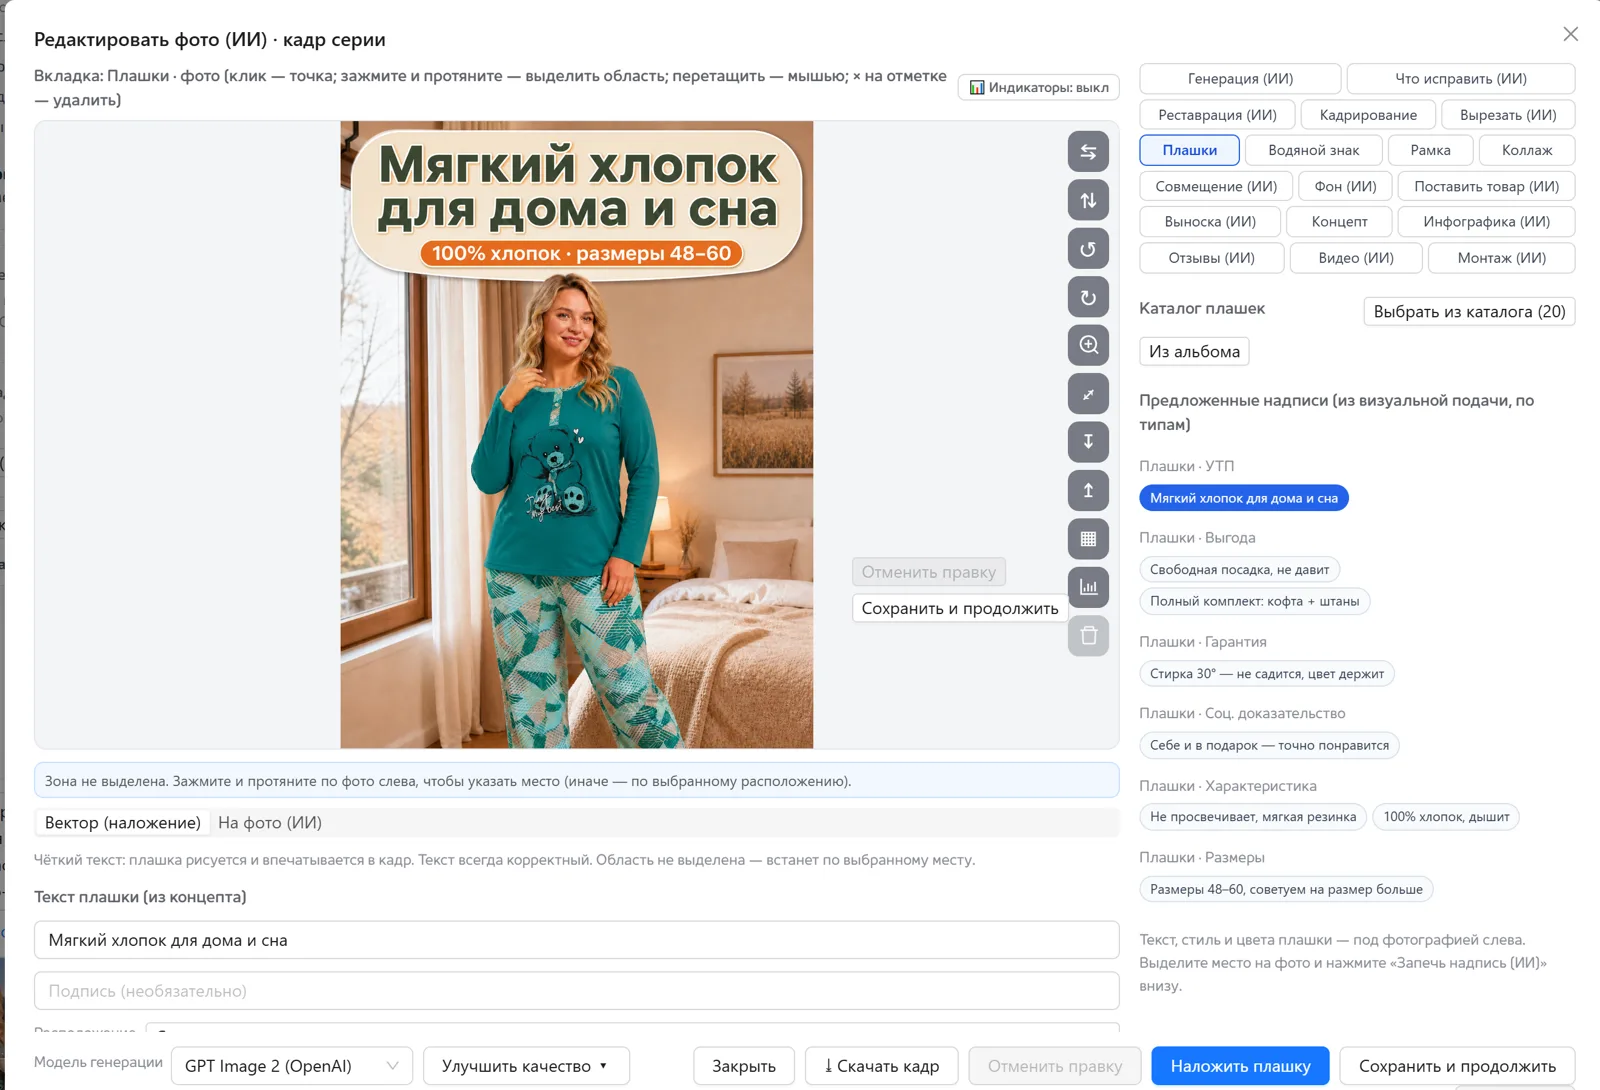Open the GPT Image 2 (OpenAI) model dropdown
1600x1090 pixels.
pyautogui.click(x=291, y=1066)
